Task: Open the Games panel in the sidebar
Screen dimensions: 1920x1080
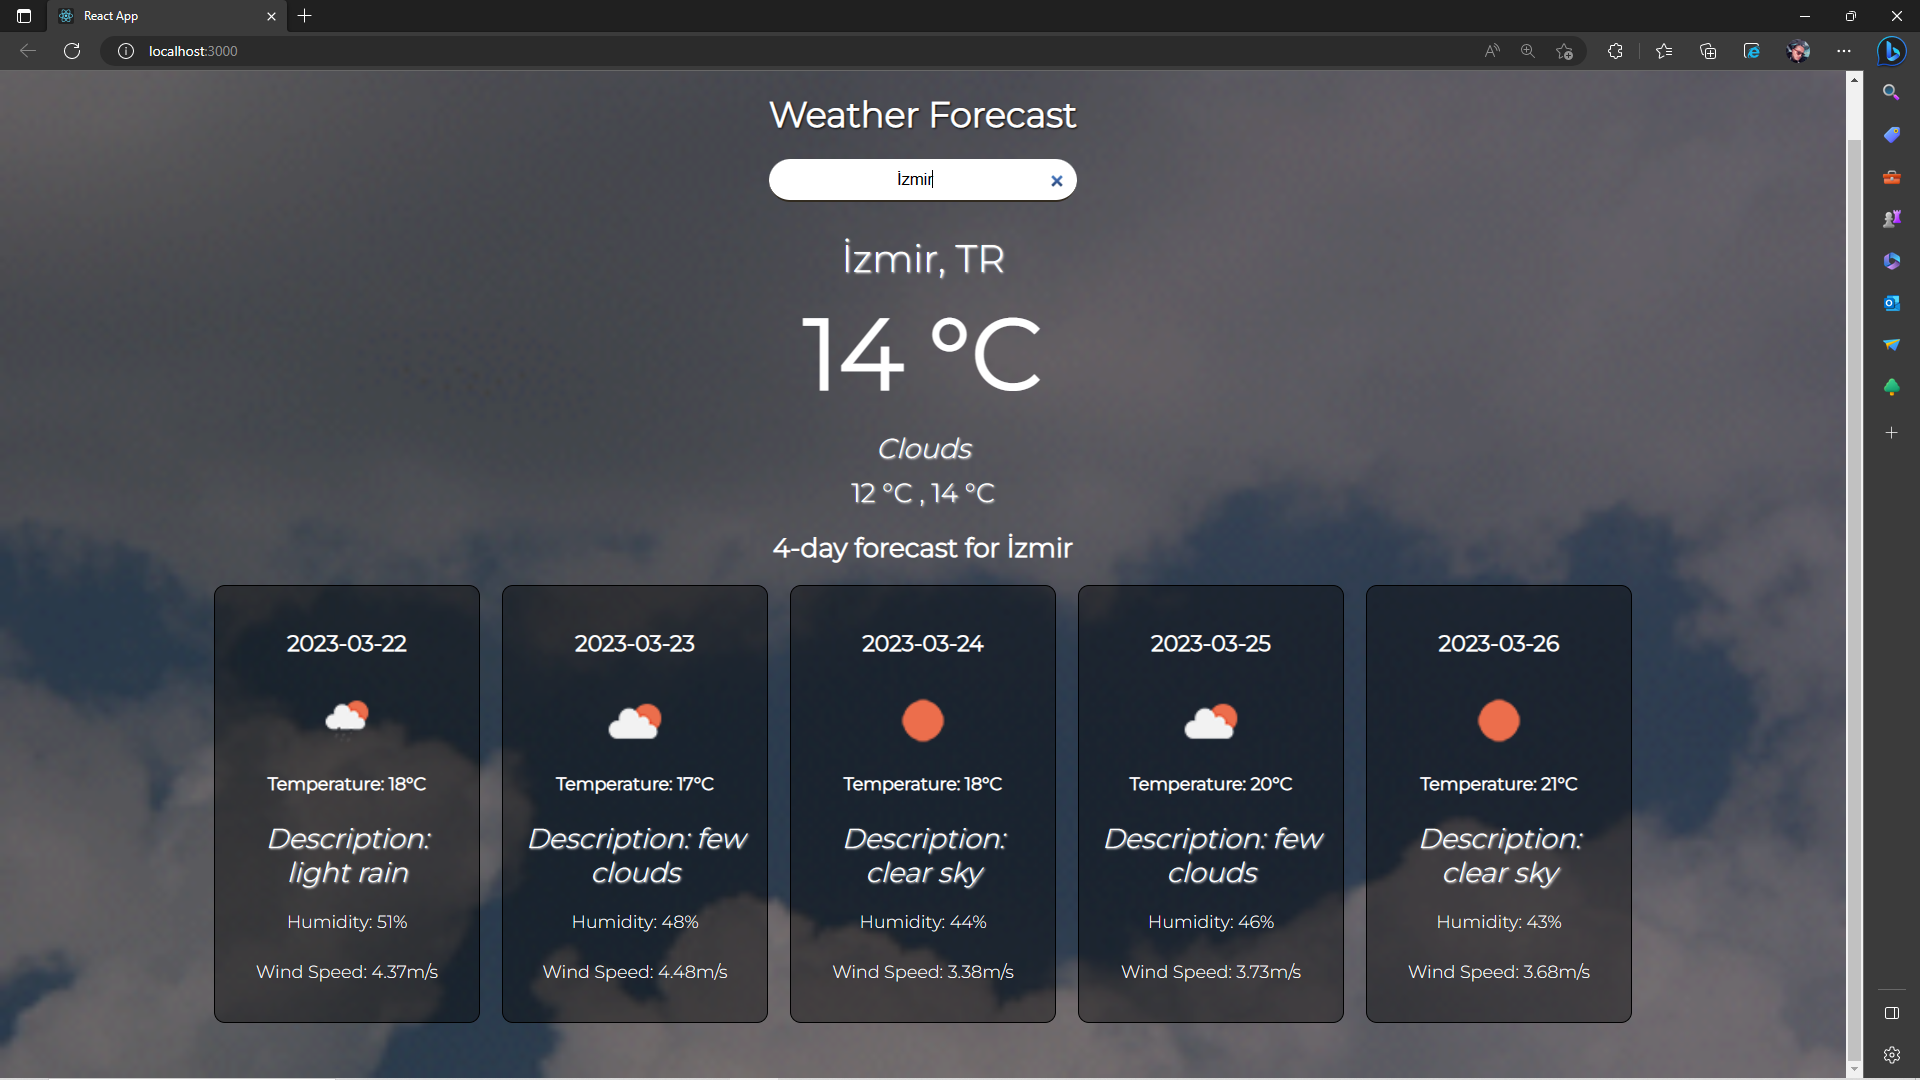Action: pyautogui.click(x=1892, y=218)
